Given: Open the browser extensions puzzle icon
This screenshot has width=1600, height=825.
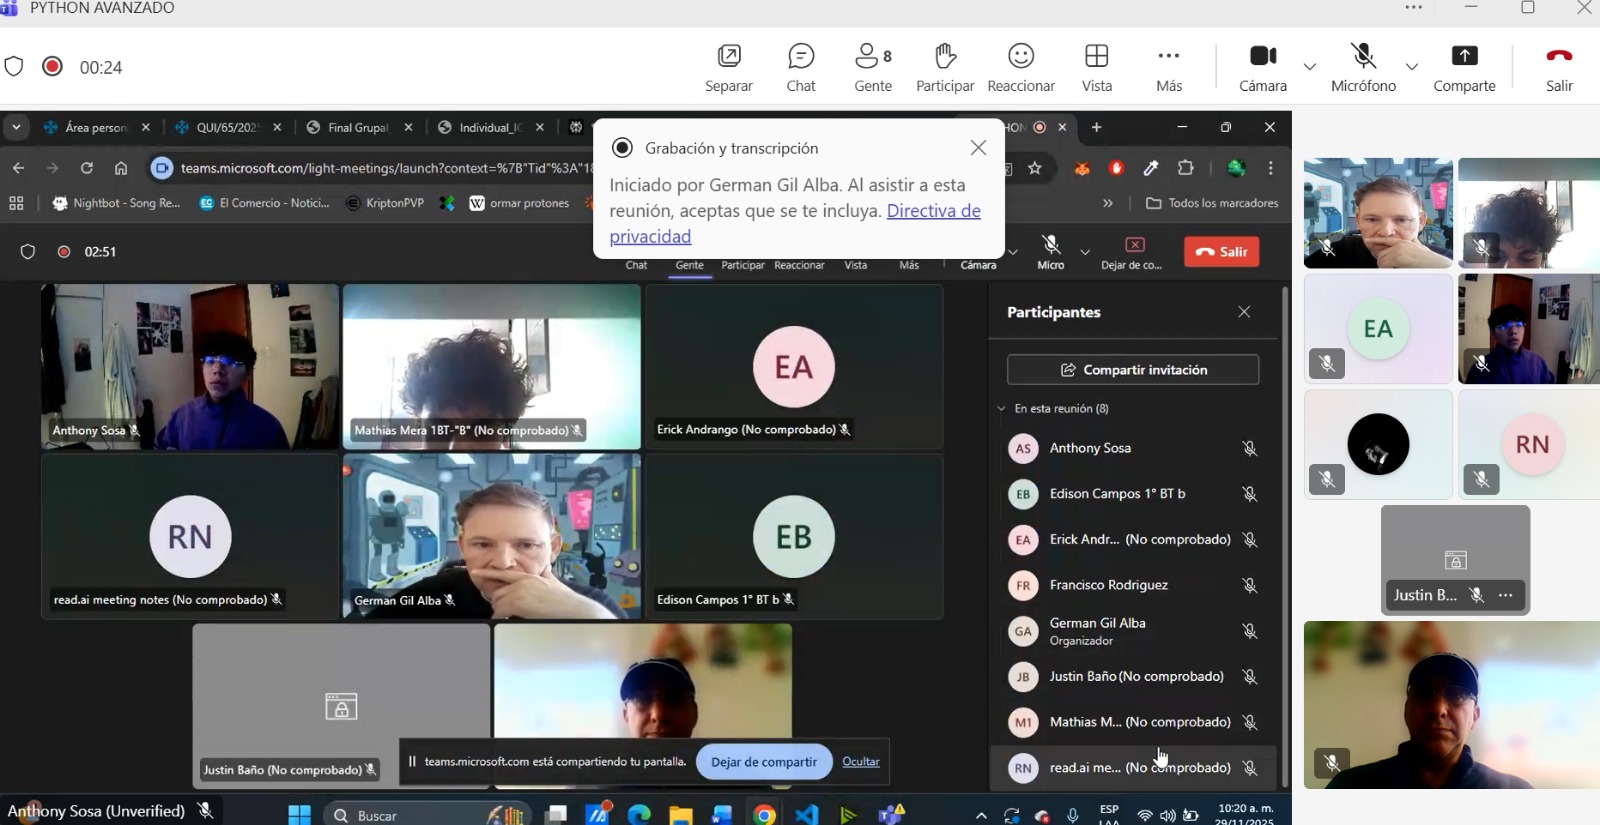Looking at the screenshot, I should (1186, 168).
